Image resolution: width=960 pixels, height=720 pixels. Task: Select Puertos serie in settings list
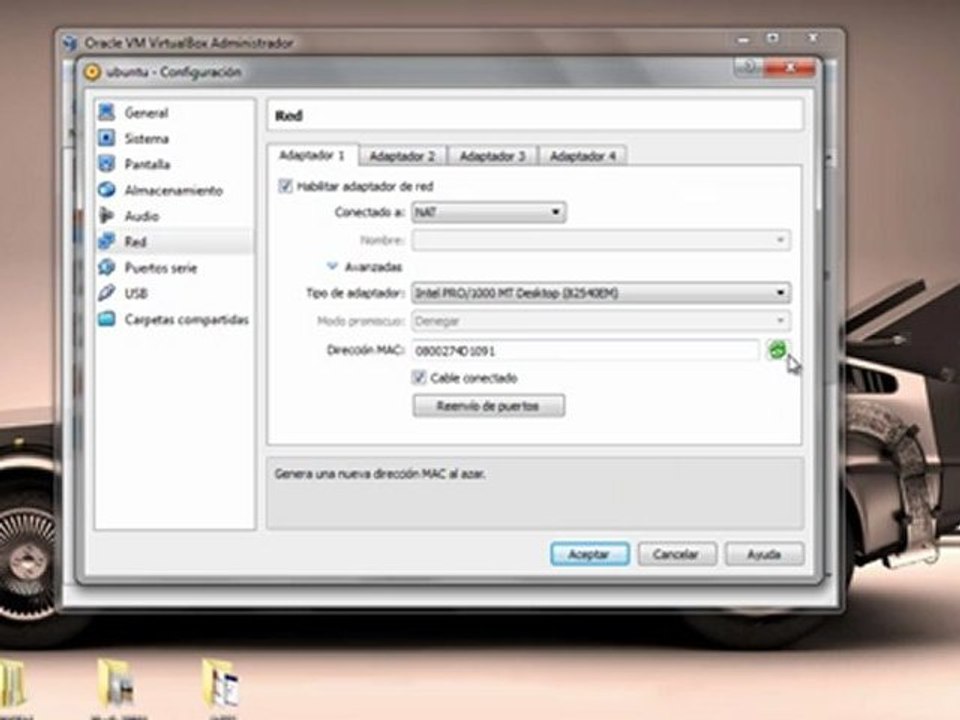coord(174,268)
